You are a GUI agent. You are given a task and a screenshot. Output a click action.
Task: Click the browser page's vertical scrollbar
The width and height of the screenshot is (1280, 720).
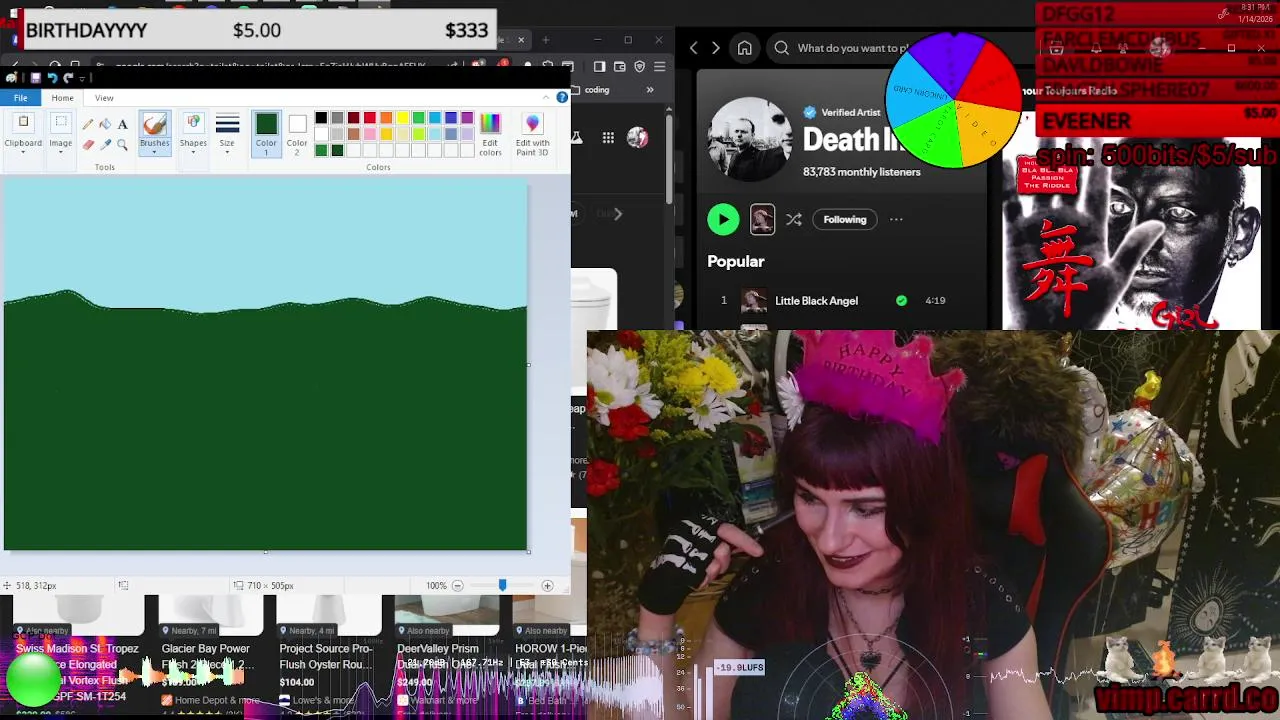pos(668,160)
